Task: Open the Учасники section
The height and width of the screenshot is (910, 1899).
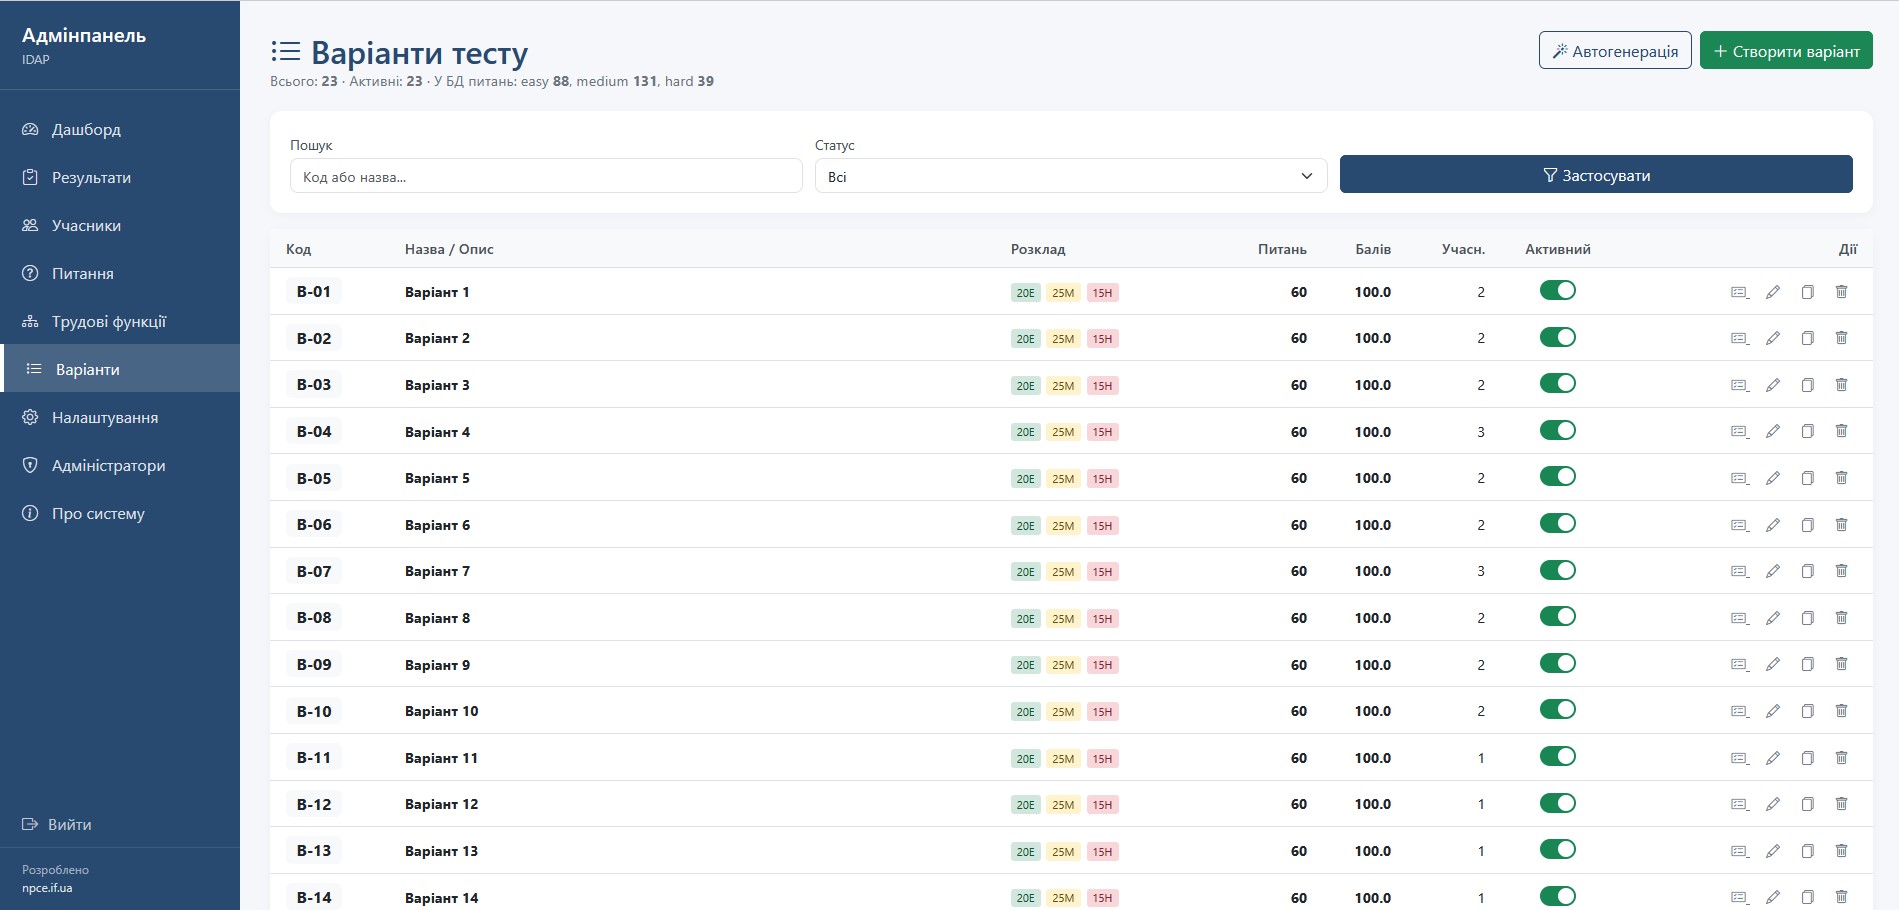Action: click(120, 225)
